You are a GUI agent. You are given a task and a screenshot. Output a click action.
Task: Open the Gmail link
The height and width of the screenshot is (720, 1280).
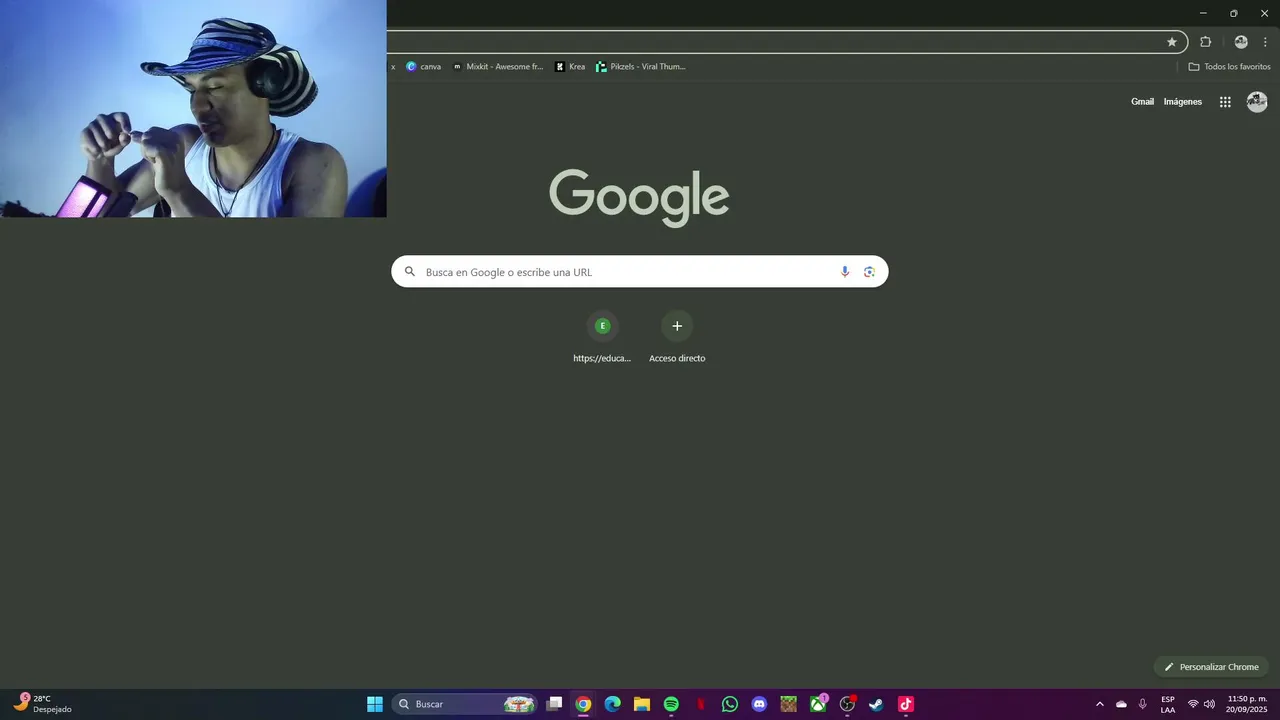coord(1142,102)
